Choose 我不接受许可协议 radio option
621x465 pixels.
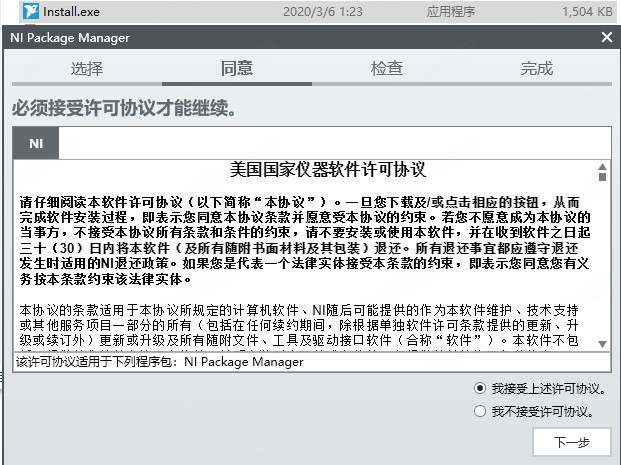(482, 411)
